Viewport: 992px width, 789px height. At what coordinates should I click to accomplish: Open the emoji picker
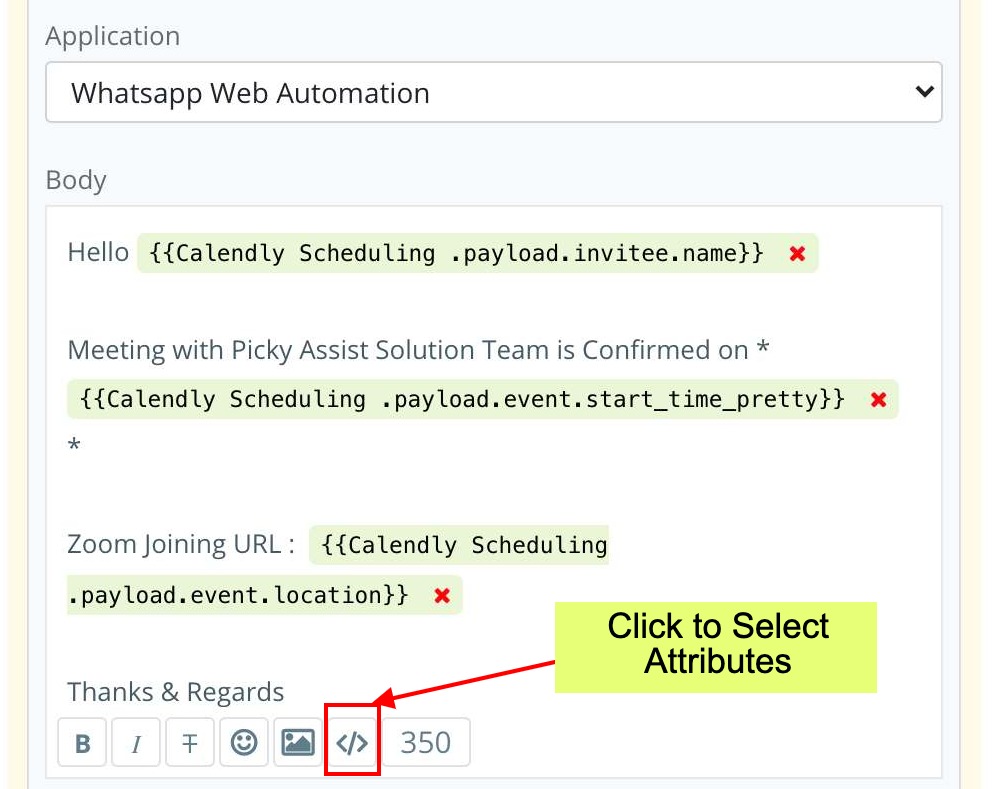(x=244, y=742)
